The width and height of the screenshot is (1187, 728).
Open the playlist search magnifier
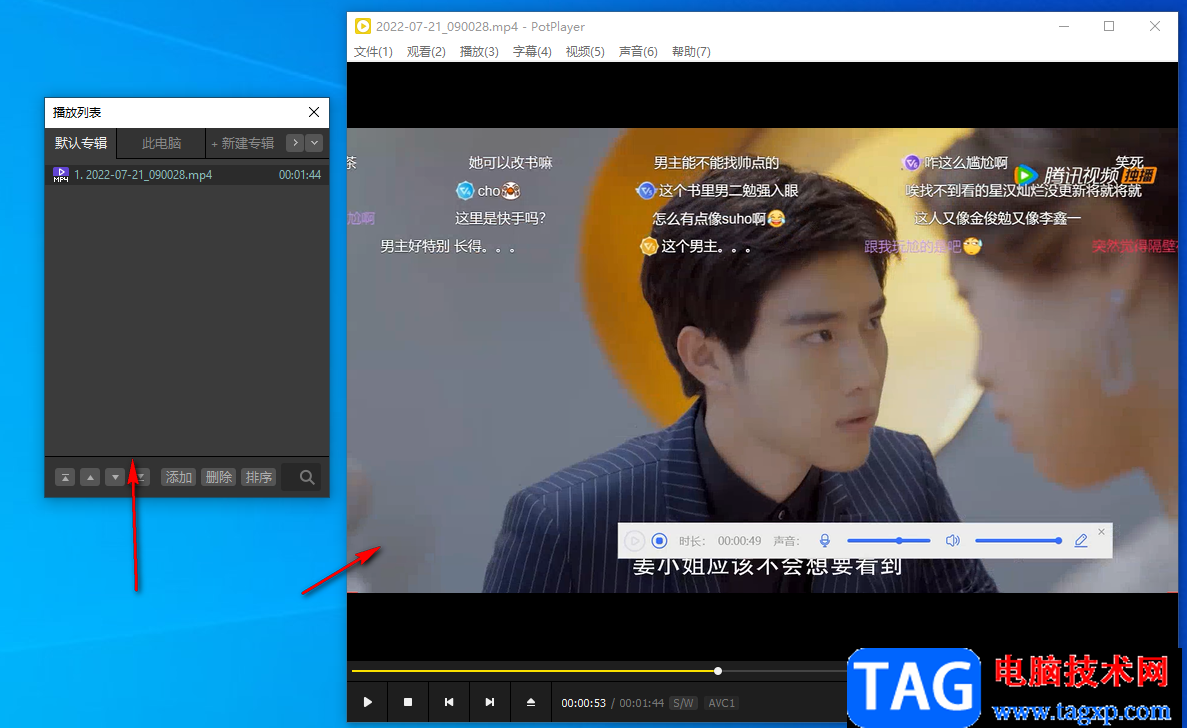click(307, 478)
